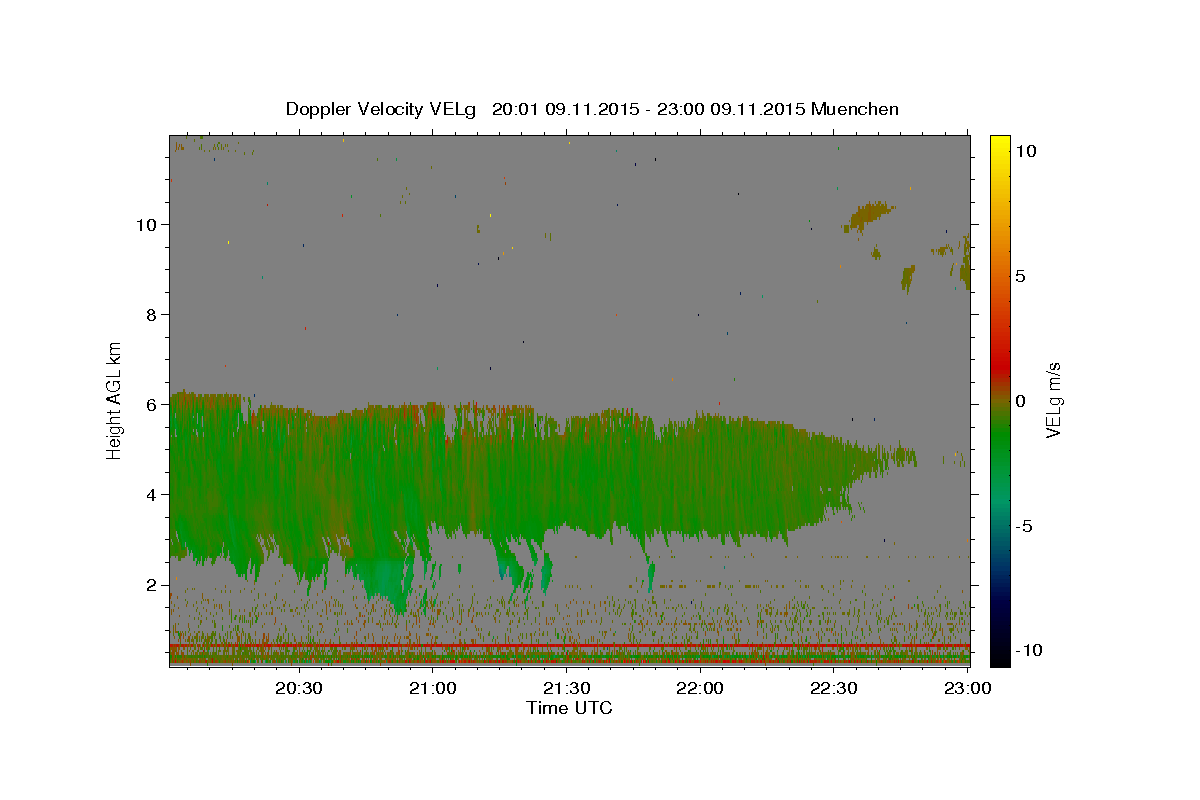The width and height of the screenshot is (1200, 800).
Task: Click the 'Height AGL km' y-axis label
Action: 115,400
